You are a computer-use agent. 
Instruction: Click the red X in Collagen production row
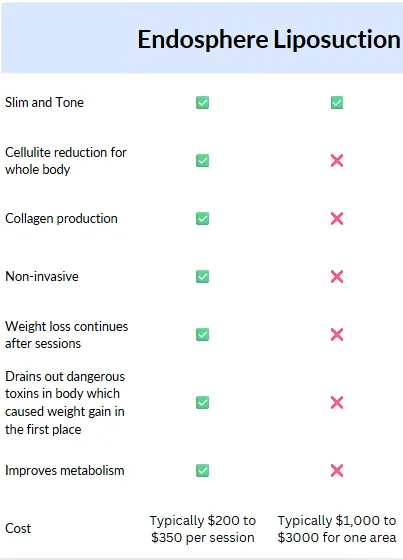point(337,219)
